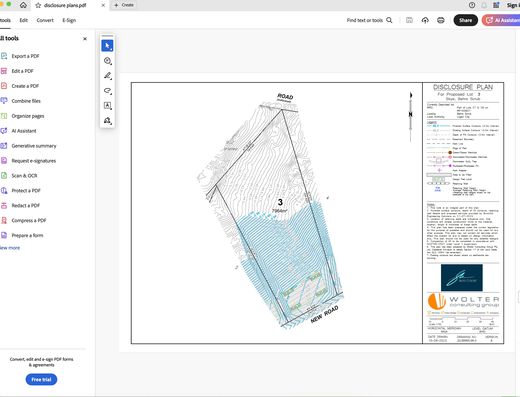
Task: Star the disclosure plans.pdf tab
Action: [38, 5]
